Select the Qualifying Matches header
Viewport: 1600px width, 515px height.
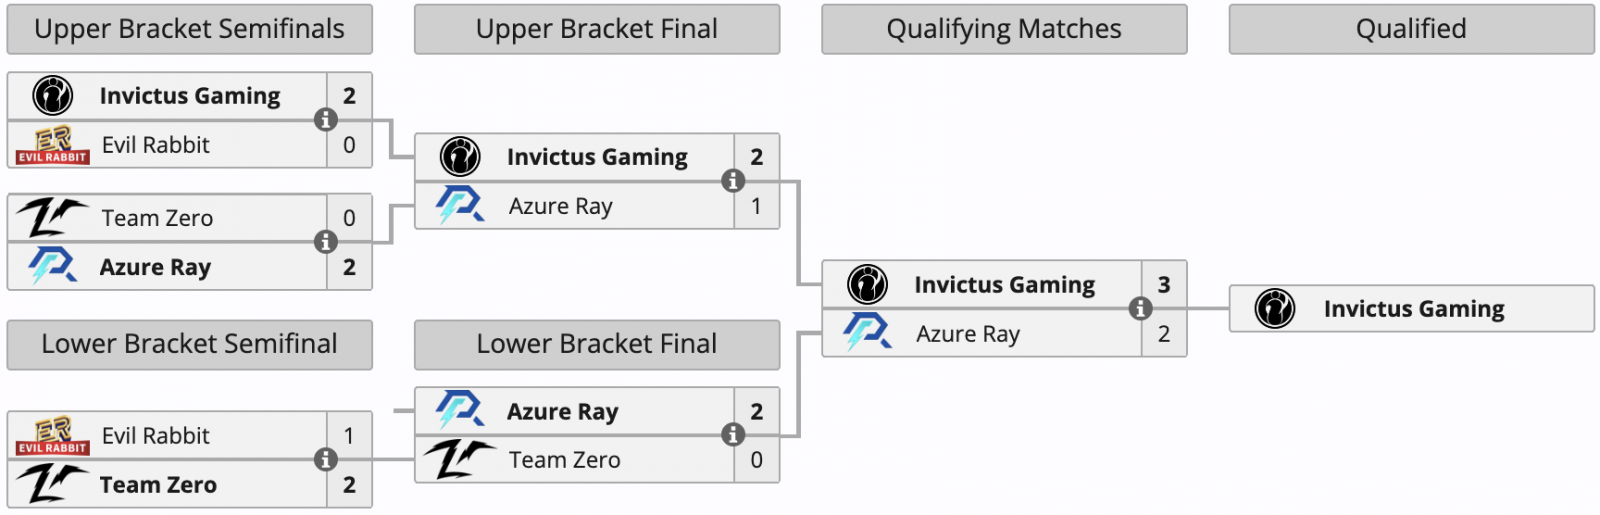pos(1004,29)
